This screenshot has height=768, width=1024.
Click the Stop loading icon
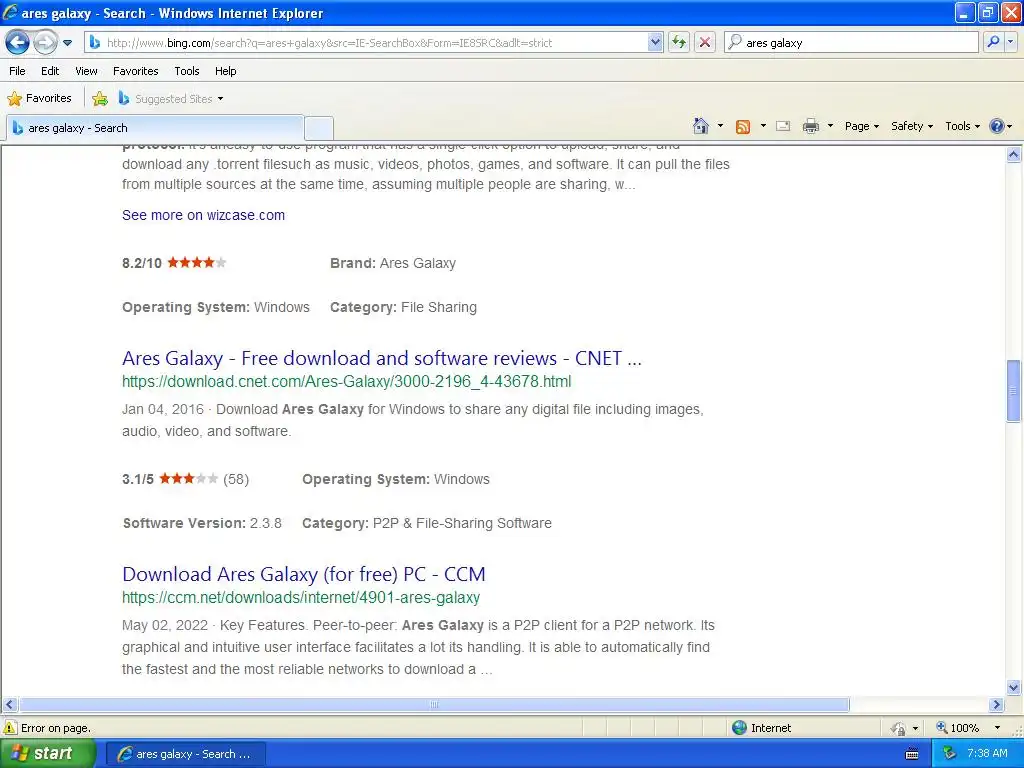705,42
